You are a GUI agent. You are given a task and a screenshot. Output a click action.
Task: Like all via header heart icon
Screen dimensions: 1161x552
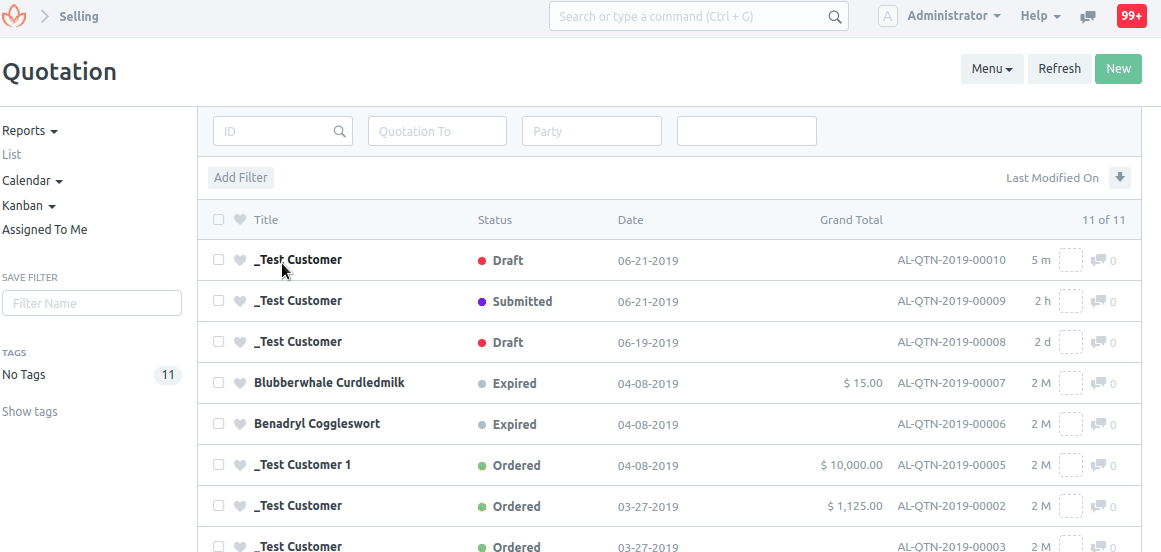coord(239,220)
